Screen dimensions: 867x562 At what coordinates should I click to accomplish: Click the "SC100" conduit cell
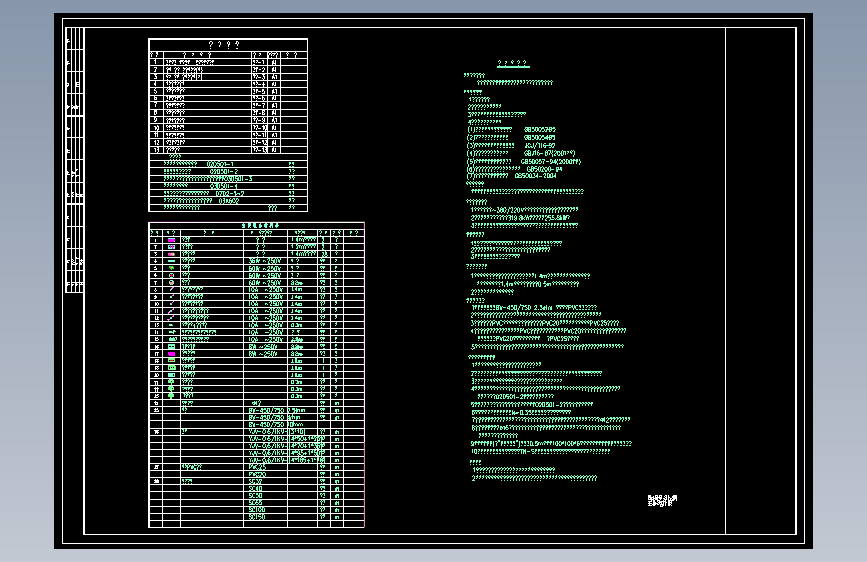pos(257,510)
